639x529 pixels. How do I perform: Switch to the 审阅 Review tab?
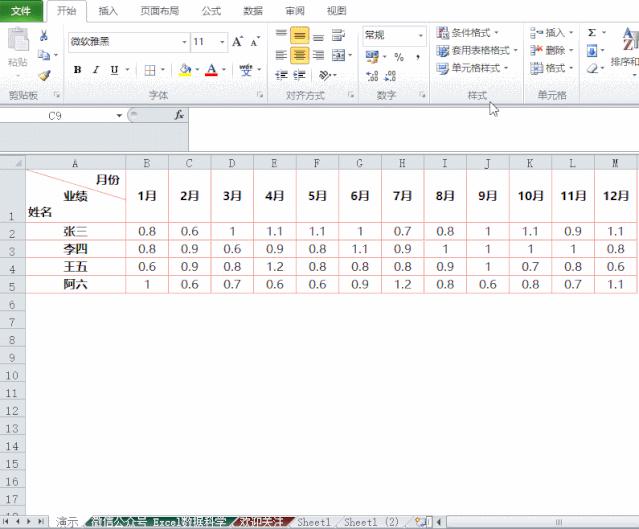[295, 11]
